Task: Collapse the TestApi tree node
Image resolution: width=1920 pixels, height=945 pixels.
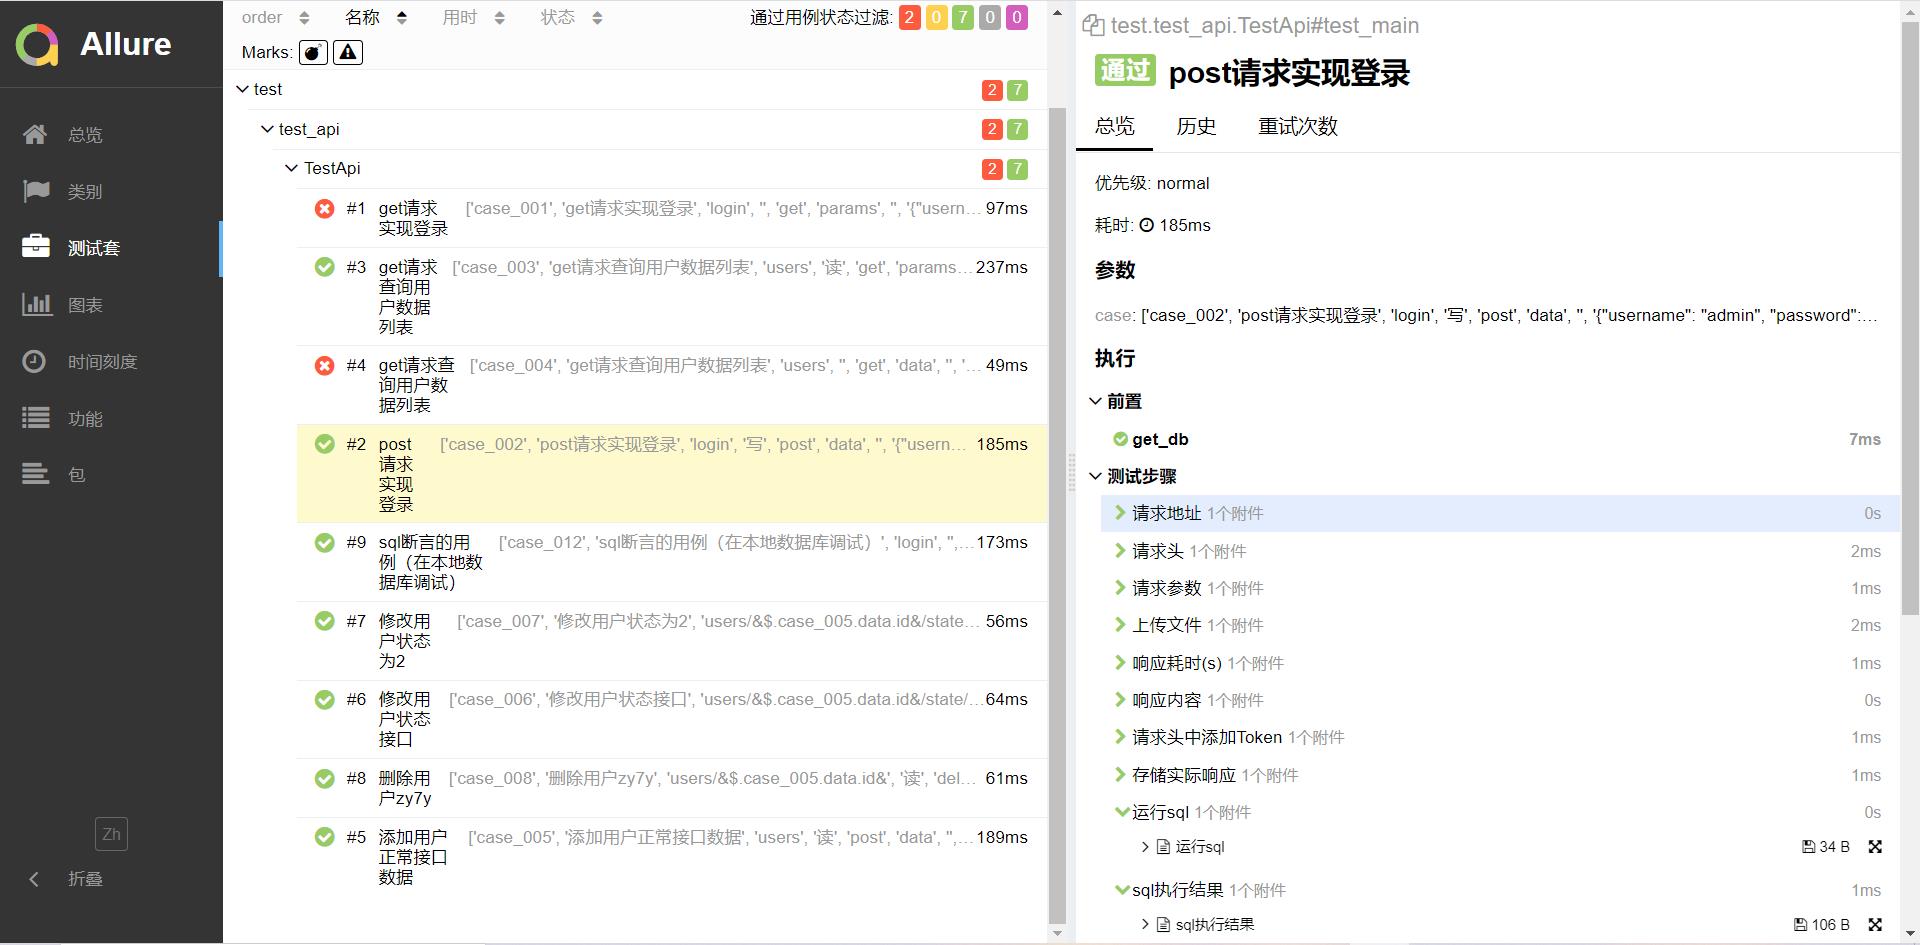Action: 292,168
